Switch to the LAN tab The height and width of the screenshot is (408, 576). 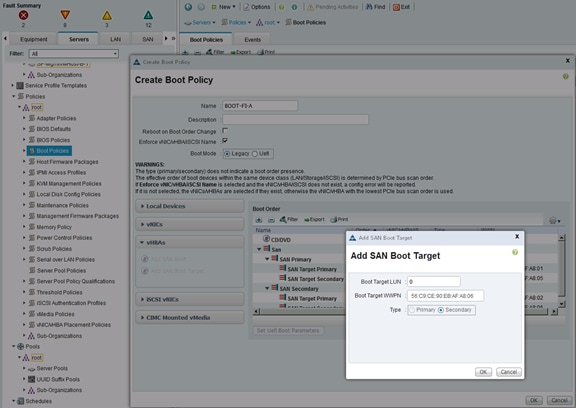[115, 39]
